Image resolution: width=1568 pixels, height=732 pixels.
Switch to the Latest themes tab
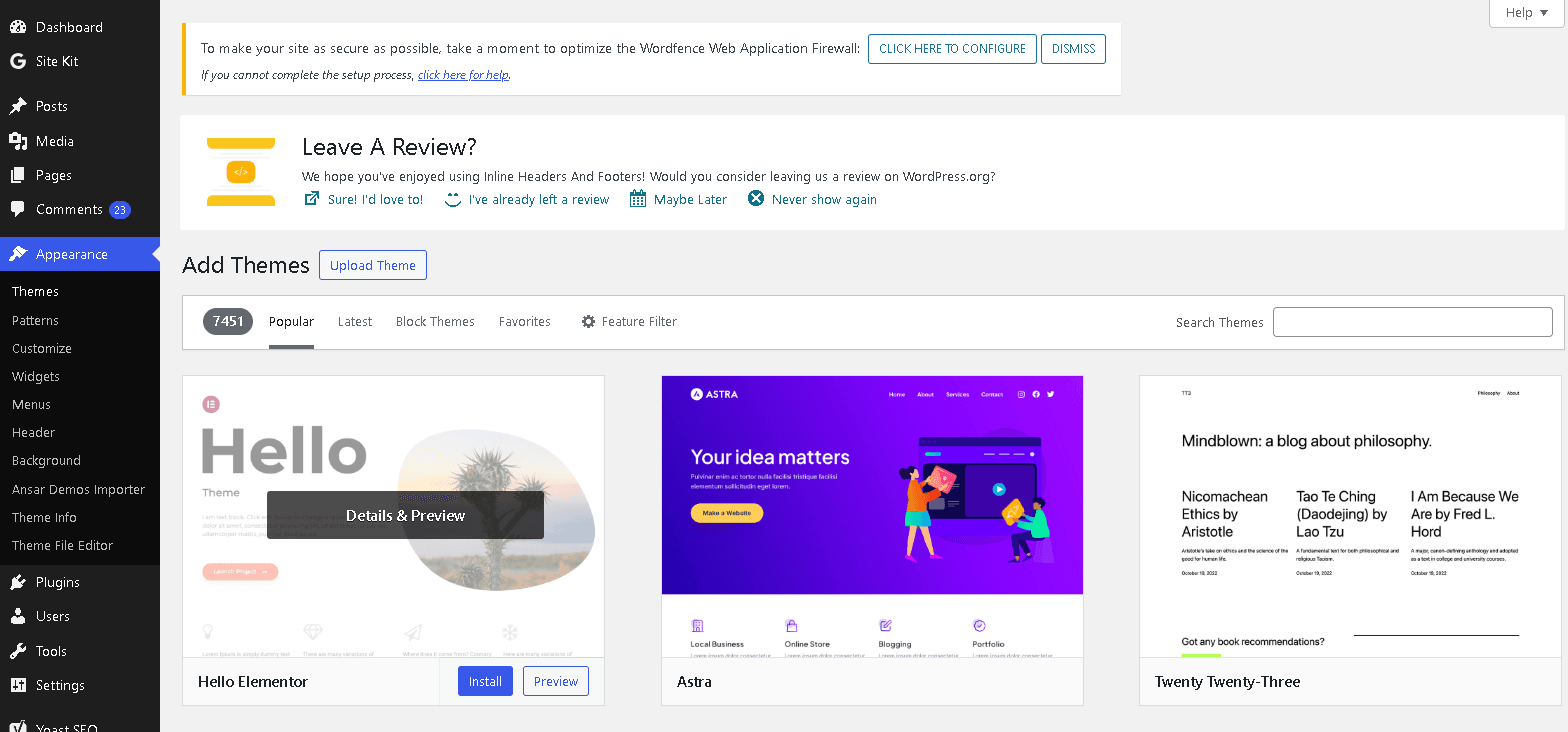pos(355,322)
